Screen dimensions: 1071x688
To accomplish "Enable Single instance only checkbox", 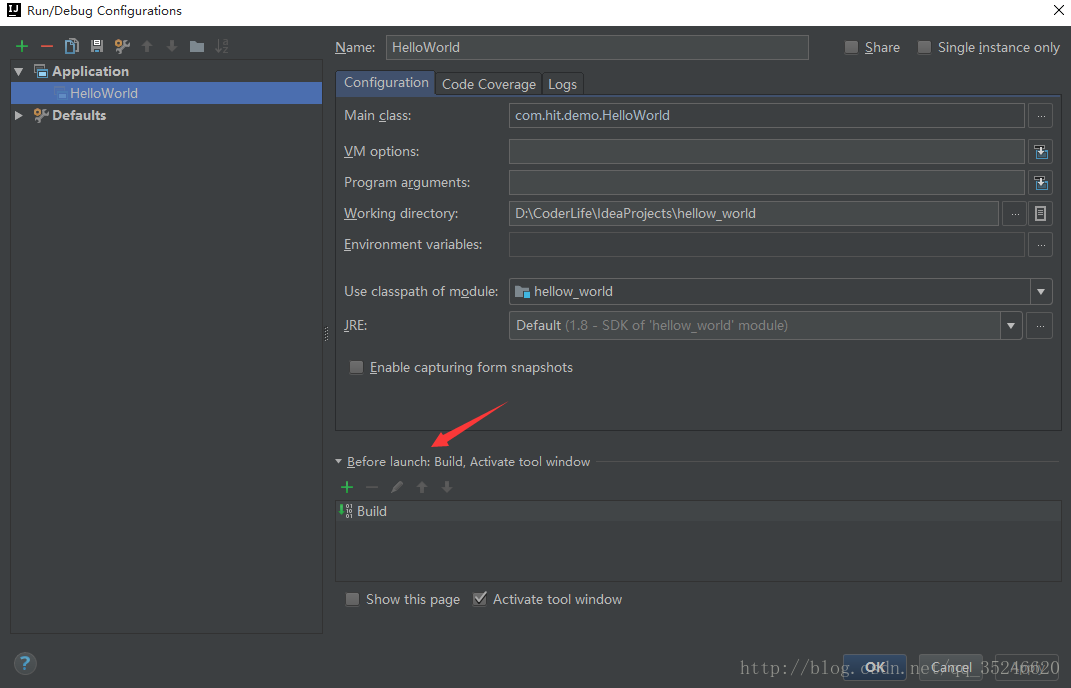I will pyautogui.click(x=924, y=47).
